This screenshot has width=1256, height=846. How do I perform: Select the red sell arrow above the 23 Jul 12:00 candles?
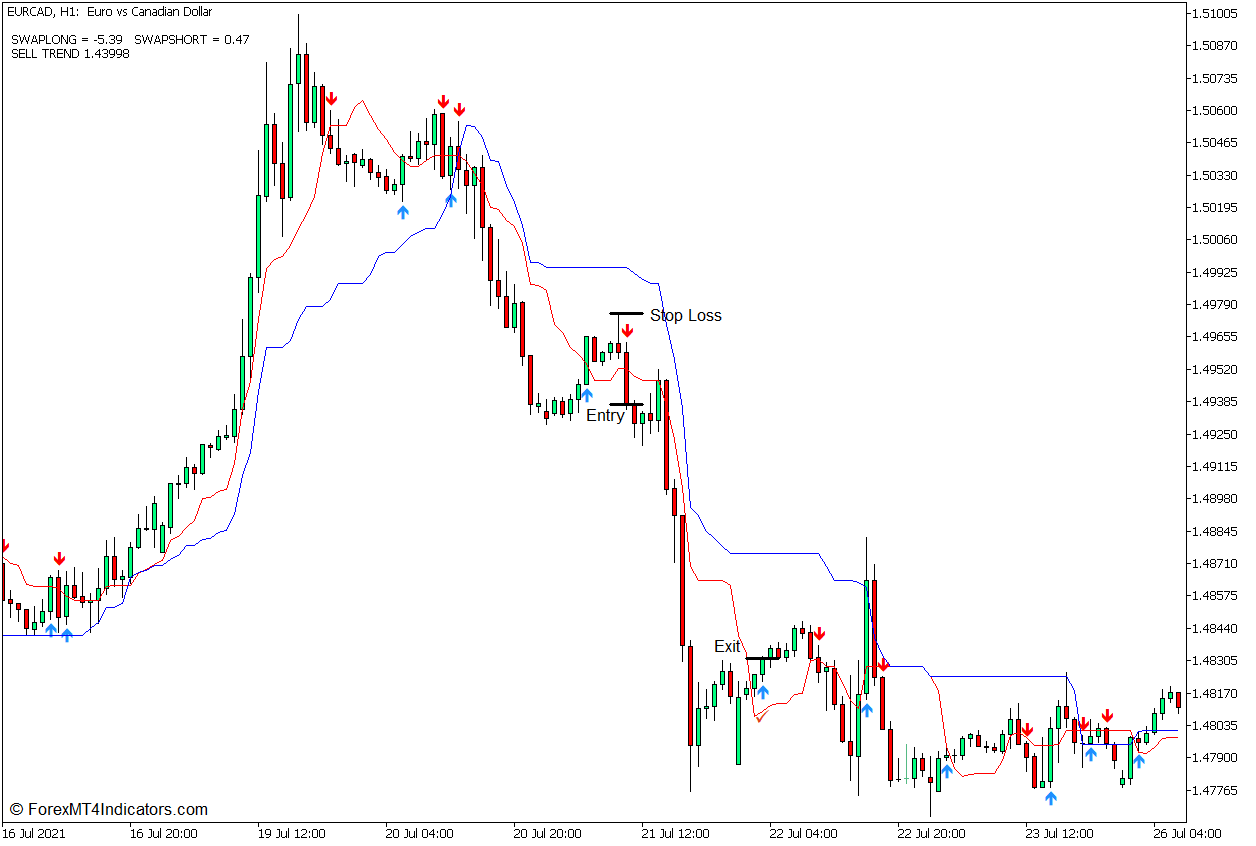1027,731
